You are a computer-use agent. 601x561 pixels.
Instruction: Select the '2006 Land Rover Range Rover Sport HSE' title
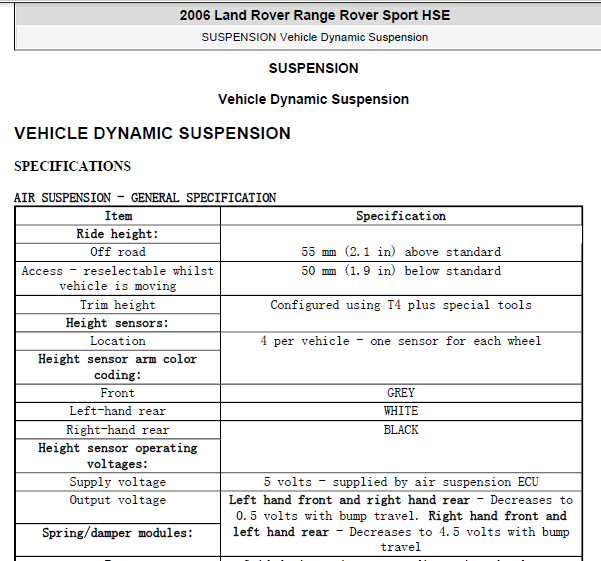(x=315, y=15)
